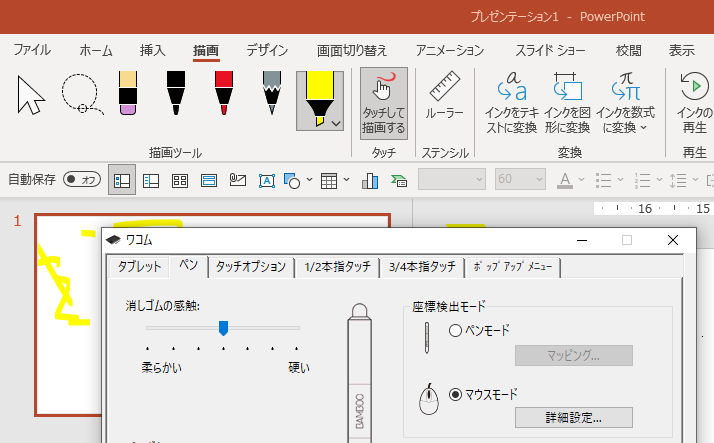
Task: Click the bullets list icon
Action: 603,180
